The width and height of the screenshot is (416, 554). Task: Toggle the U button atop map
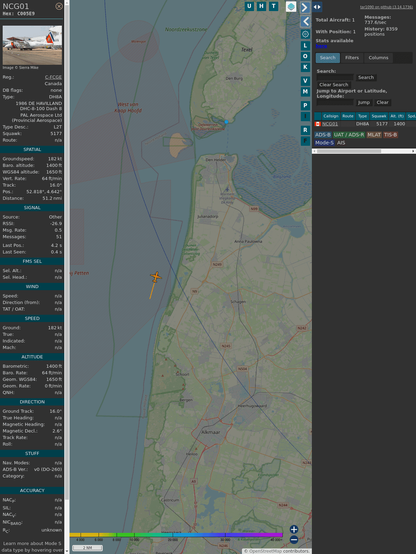coord(249,6)
